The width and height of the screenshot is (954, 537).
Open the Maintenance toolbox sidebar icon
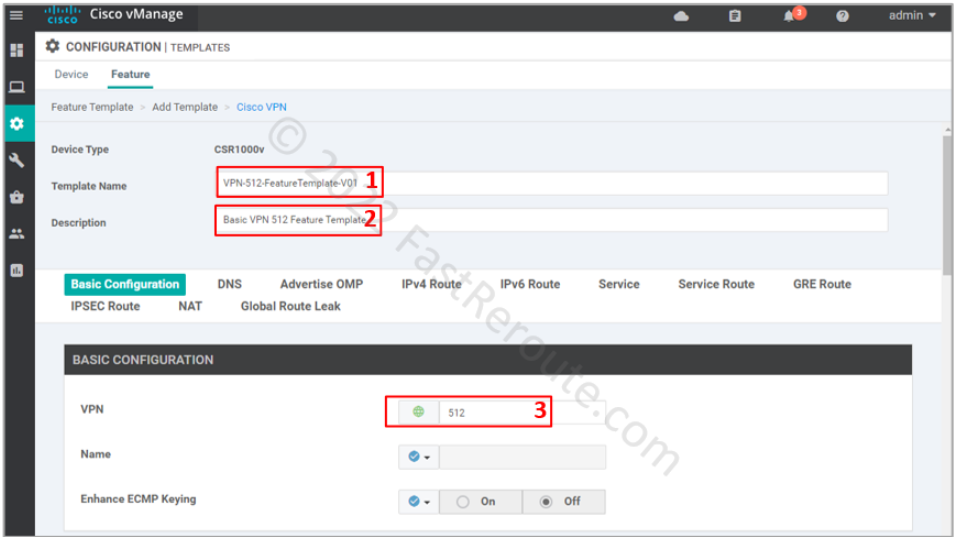click(17, 197)
